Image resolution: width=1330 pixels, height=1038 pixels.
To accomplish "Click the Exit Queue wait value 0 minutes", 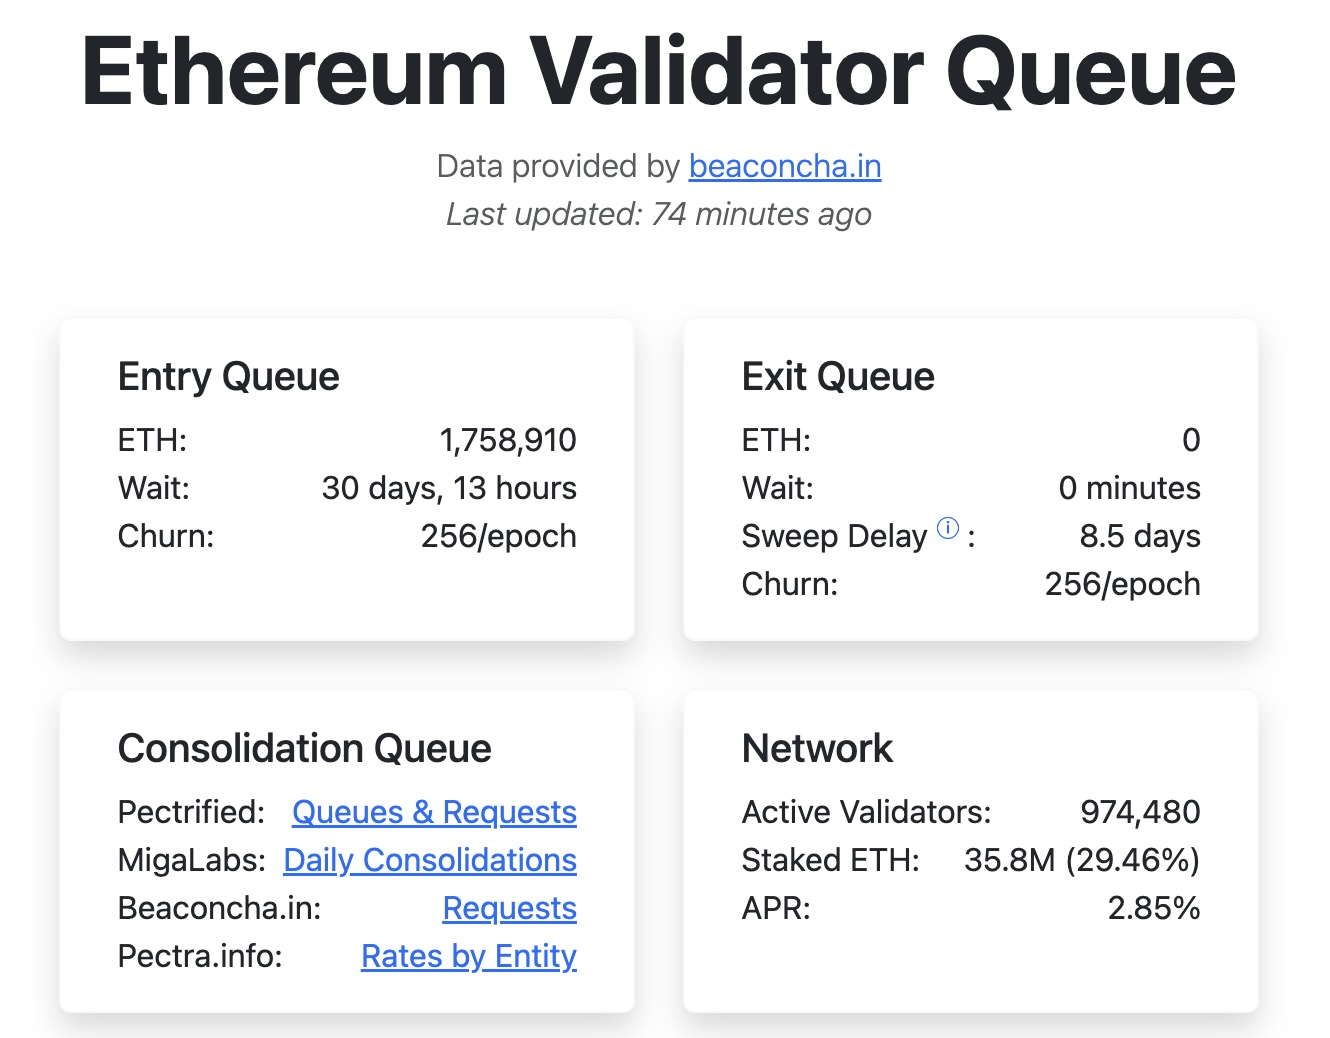I will tap(1131, 488).
